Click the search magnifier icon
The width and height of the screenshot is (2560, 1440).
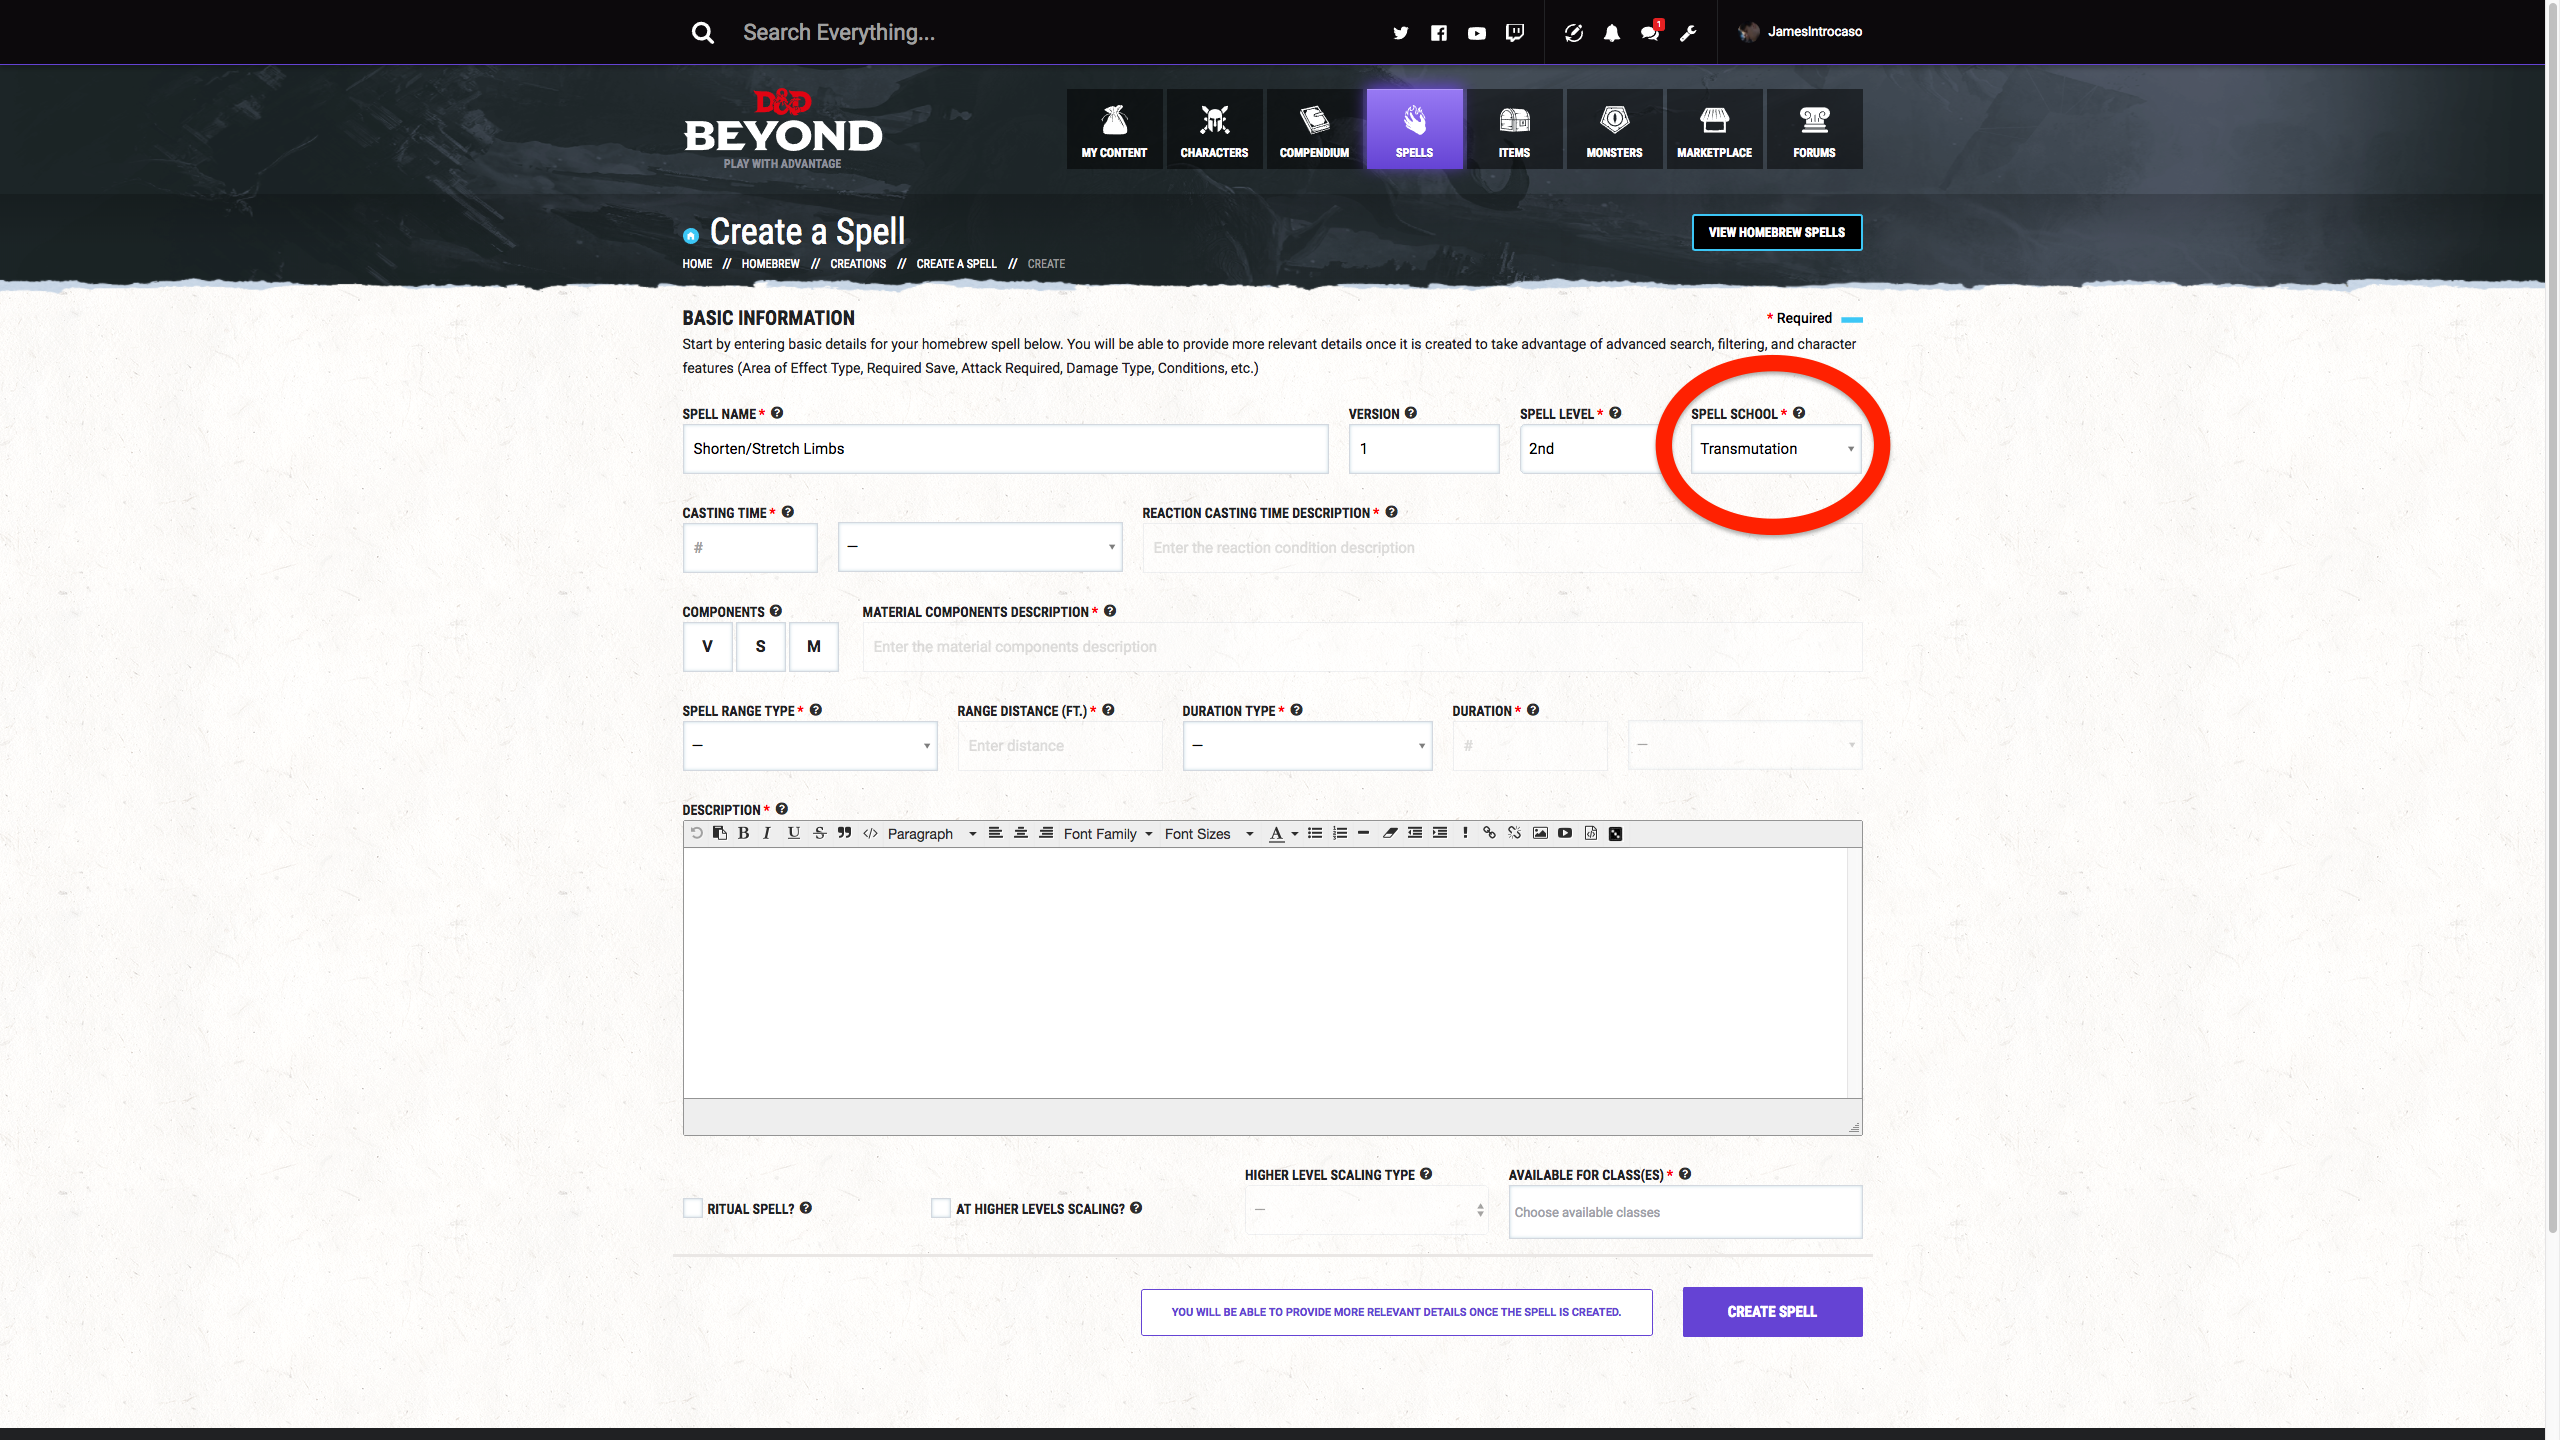coord(703,33)
